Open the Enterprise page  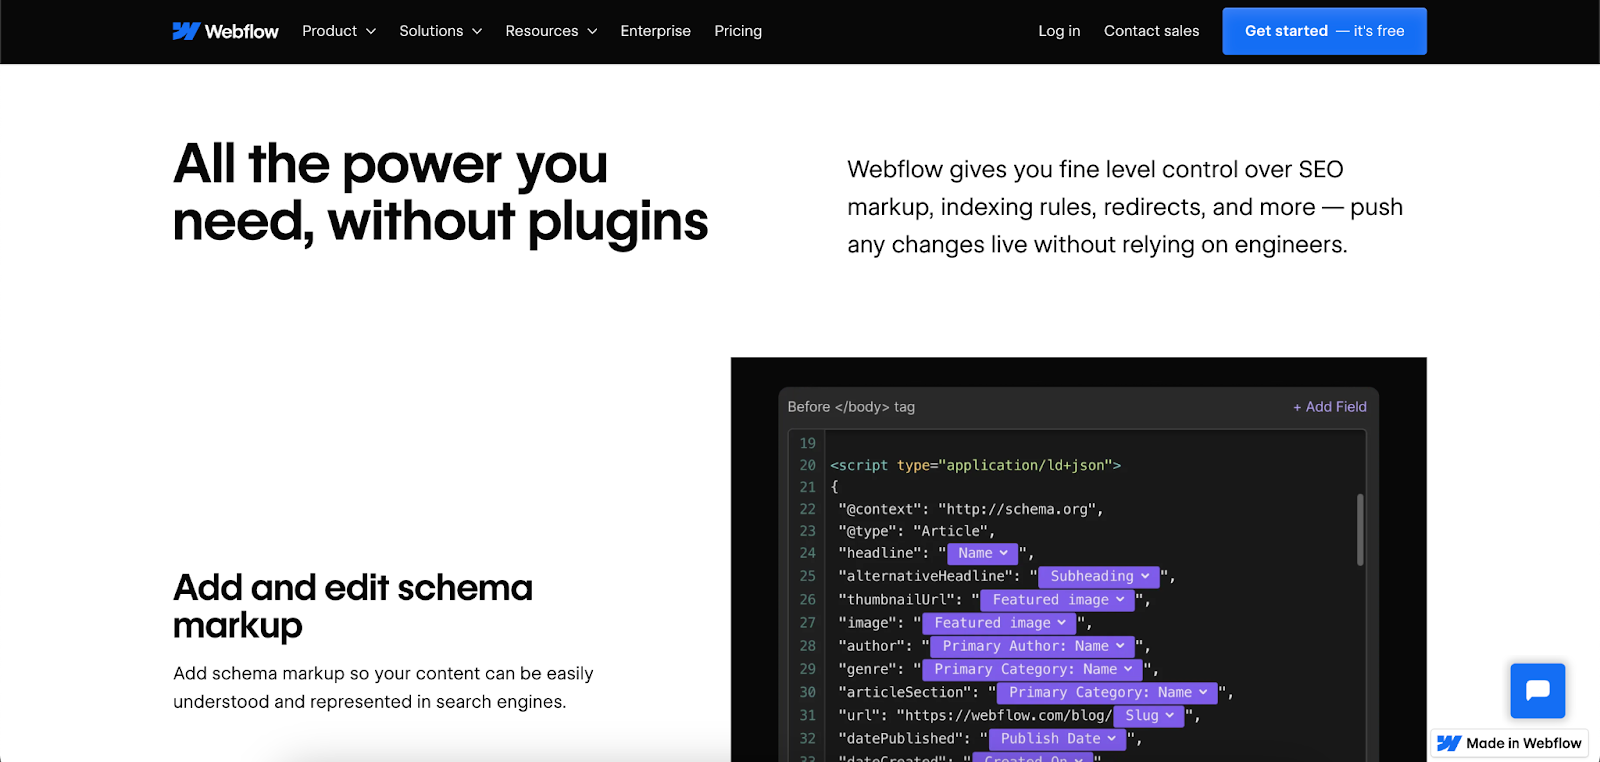655,31
